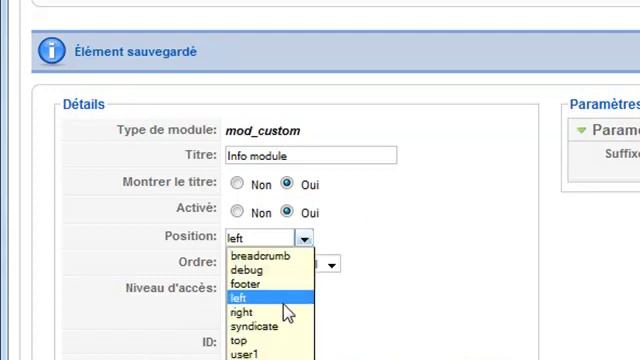
Task: Choose syndicate in the Position list
Action: click(270, 327)
